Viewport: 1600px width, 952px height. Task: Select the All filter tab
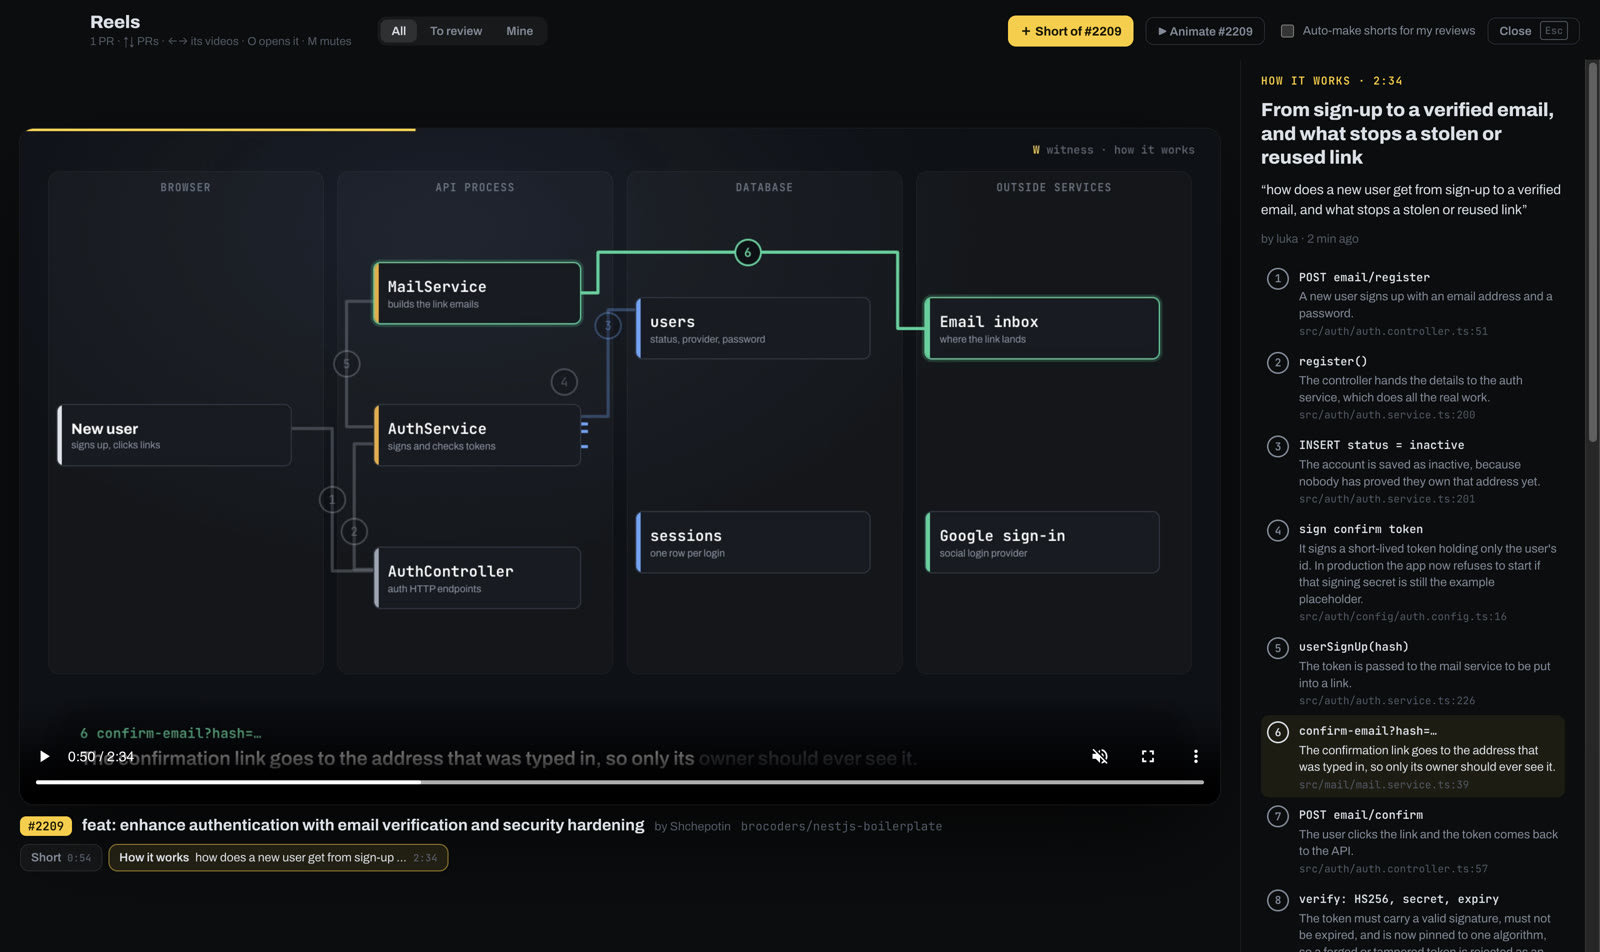click(399, 31)
